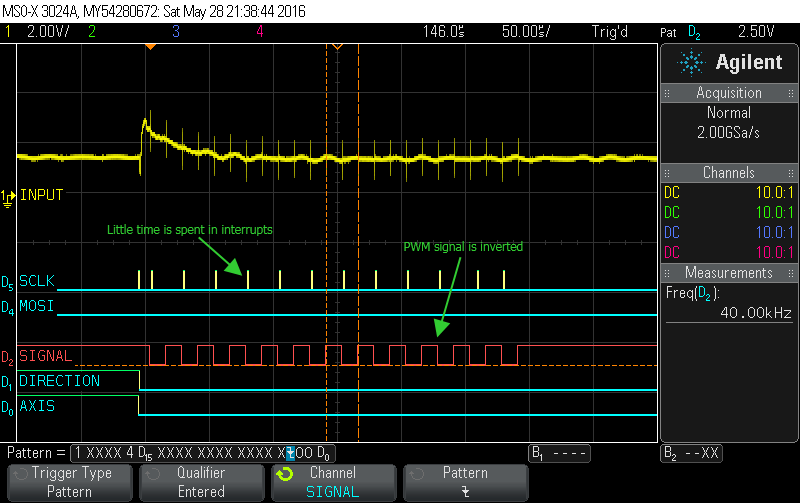Image resolution: width=800 pixels, height=503 pixels.
Task: Click the D2 trigger source indicator at top
Action: pos(693,32)
